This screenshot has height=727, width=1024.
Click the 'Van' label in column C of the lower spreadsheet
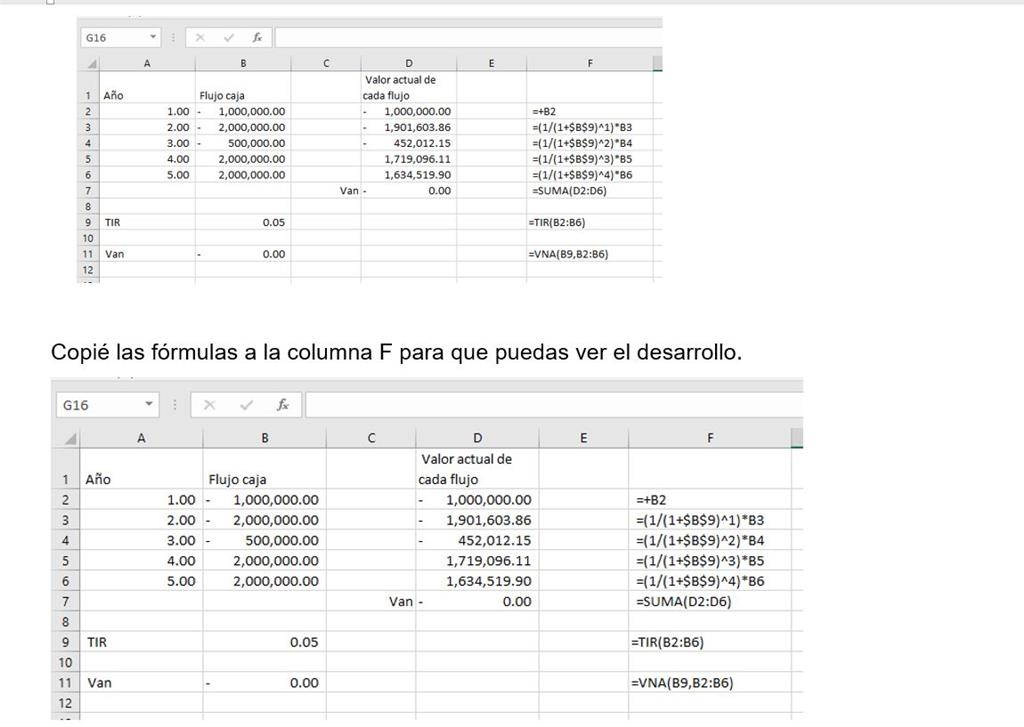coord(400,602)
